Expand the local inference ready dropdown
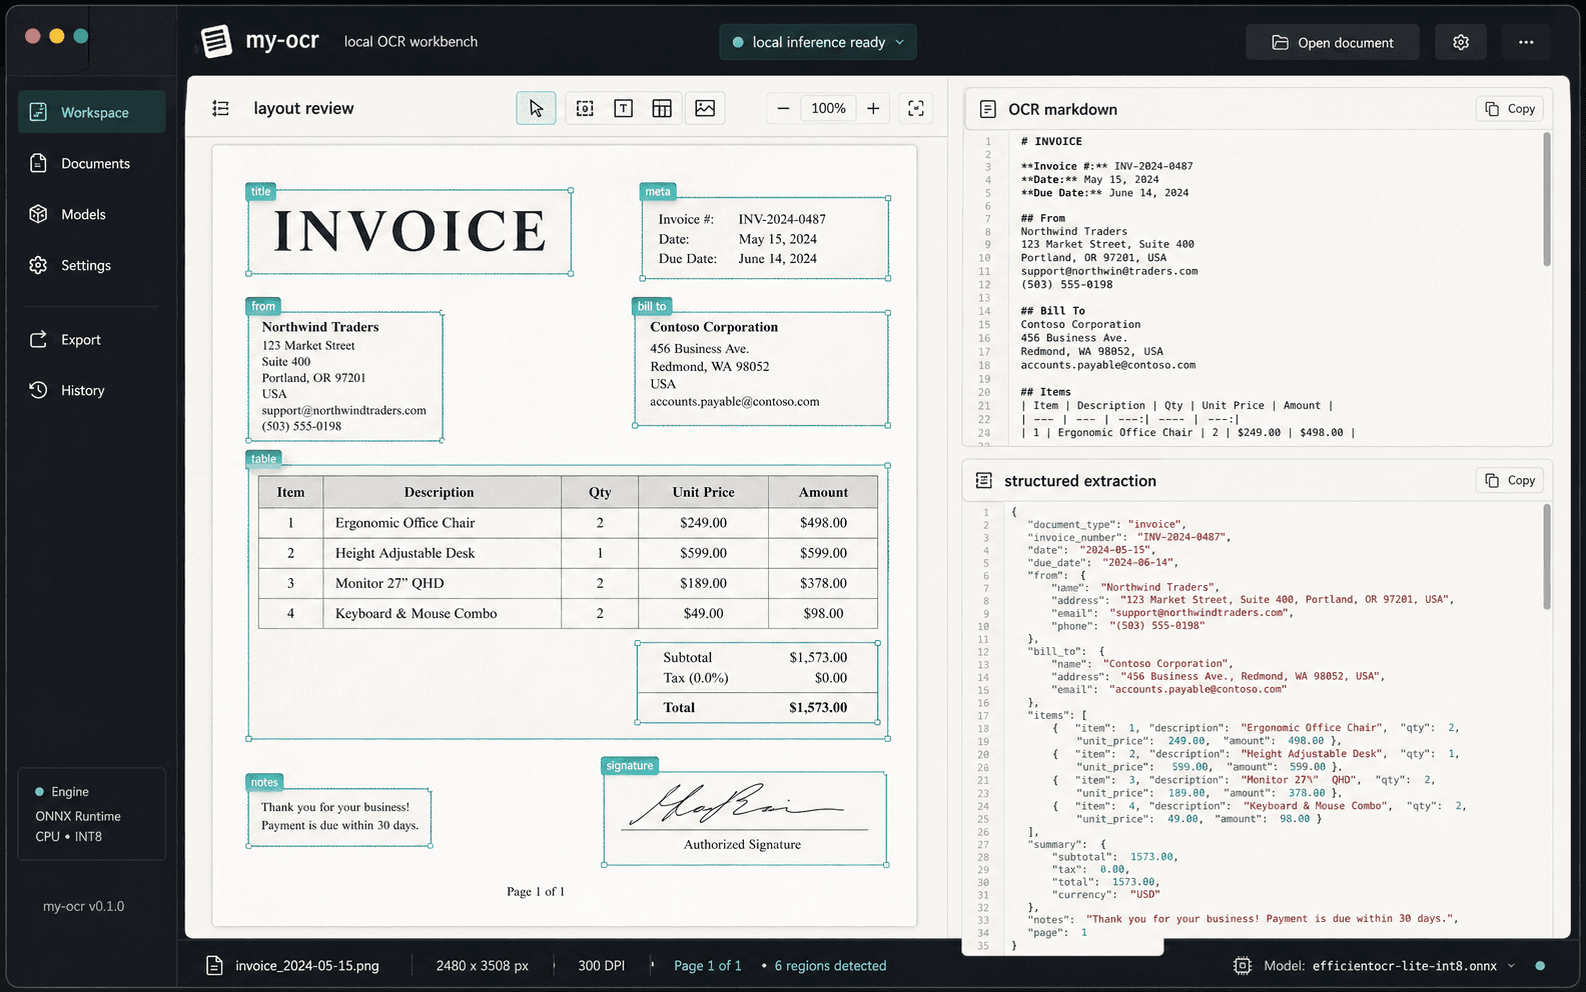This screenshot has height=992, width=1586. [818, 42]
